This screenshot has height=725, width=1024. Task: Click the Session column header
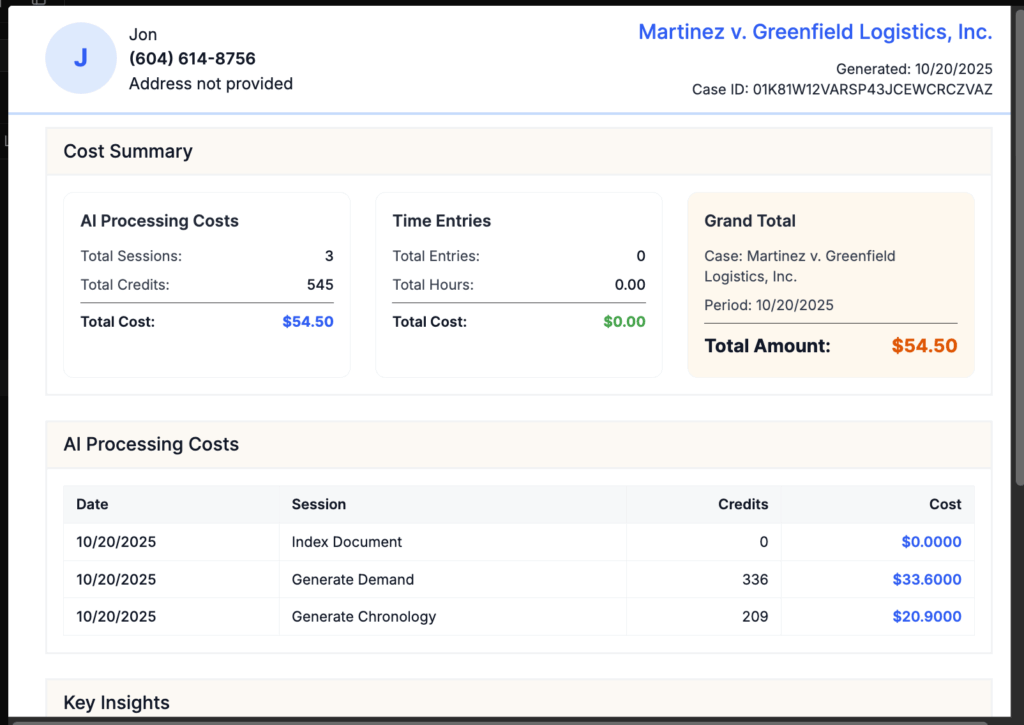[319, 504]
